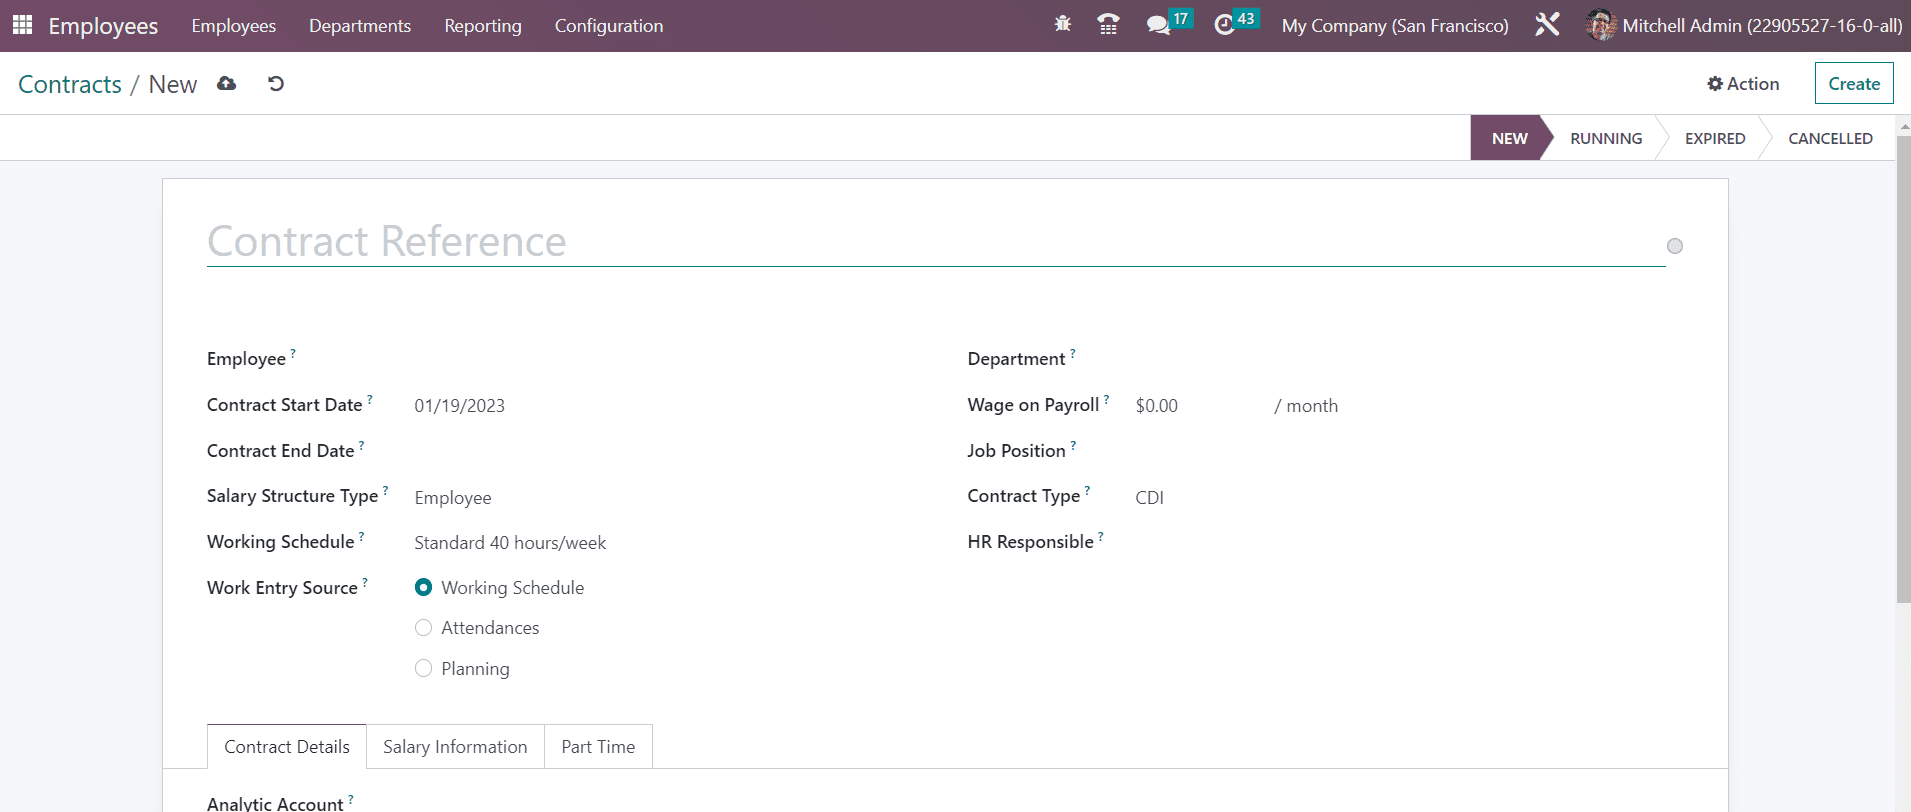The width and height of the screenshot is (1911, 812).
Task: Click the wrench and screwdriver tools icon
Action: [1547, 25]
